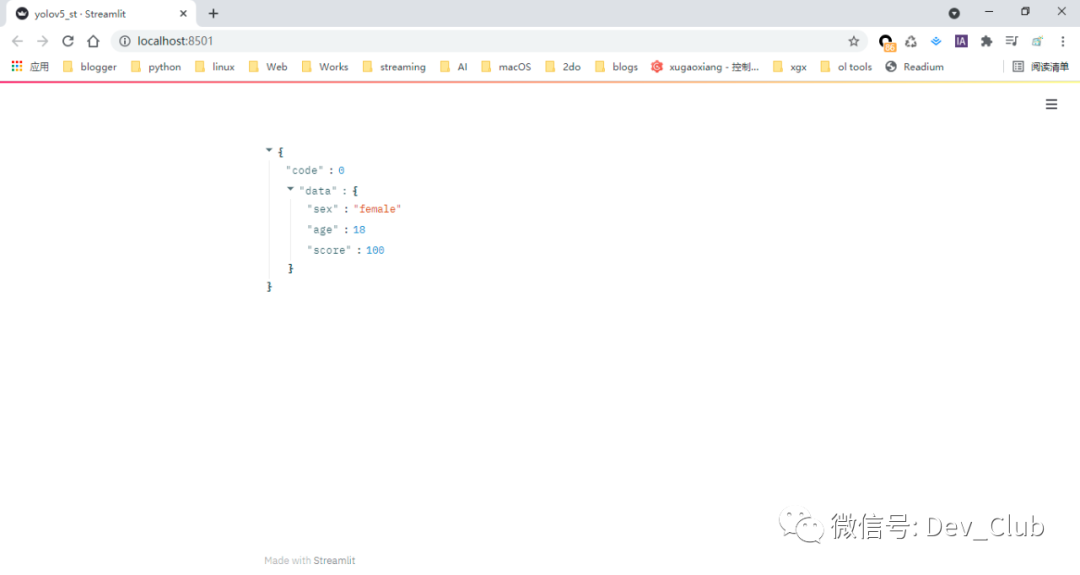1080x575 pixels.
Task: Open the media control playlist icon
Action: (1011, 41)
